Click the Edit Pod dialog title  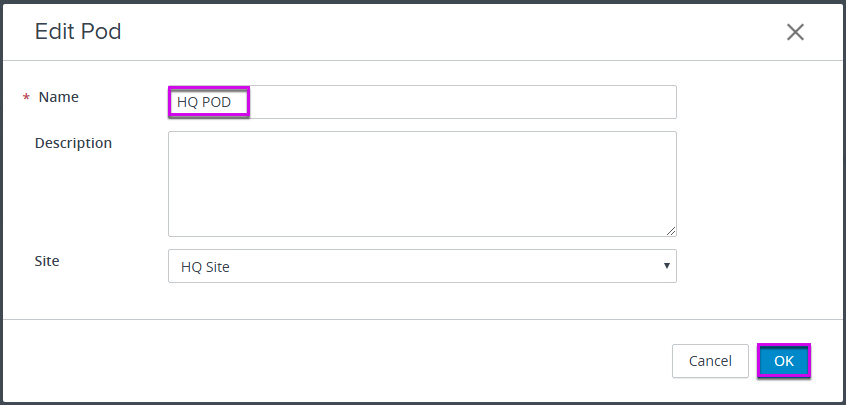tap(78, 32)
